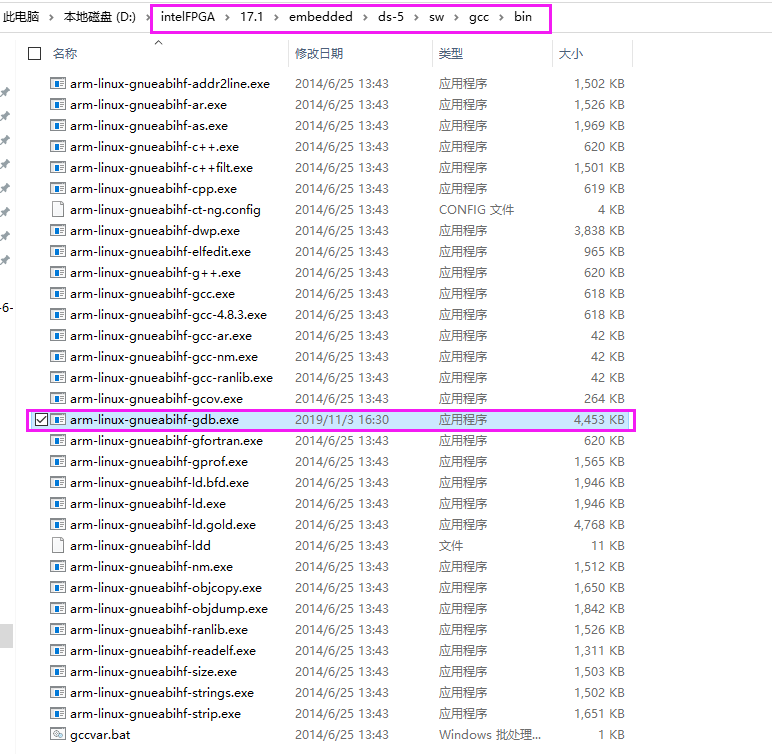Go to the embedded folder in the breadcrumb
Image resolution: width=772 pixels, height=754 pixels.
point(321,17)
